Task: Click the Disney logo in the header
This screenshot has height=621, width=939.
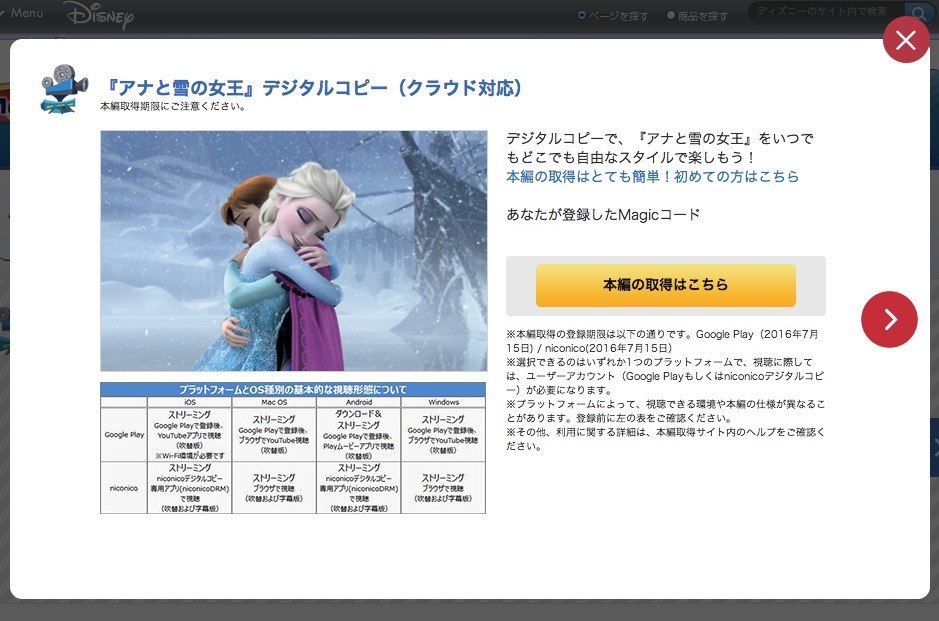Action: coord(100,15)
